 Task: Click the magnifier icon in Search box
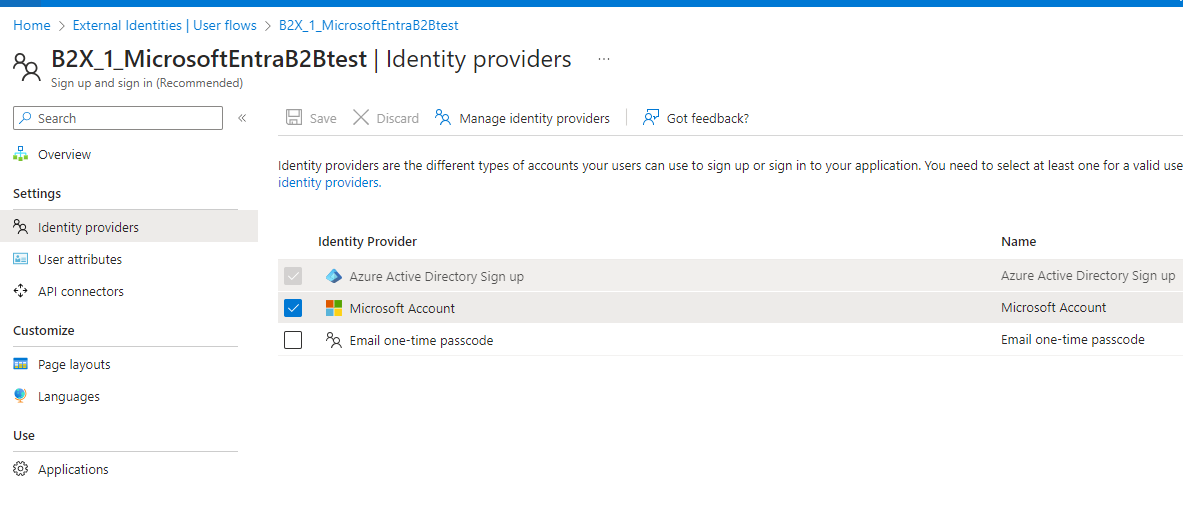pos(26,118)
